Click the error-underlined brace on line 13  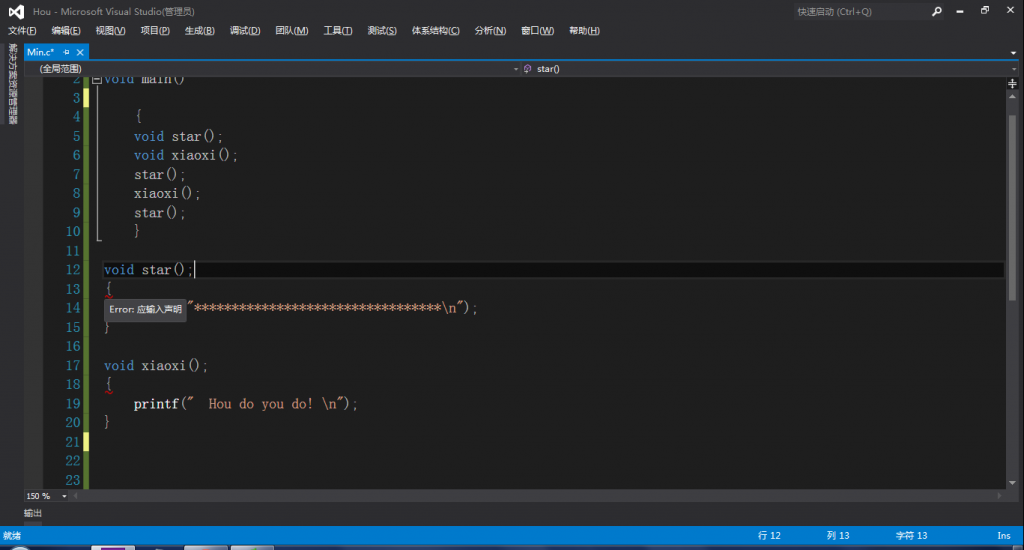108,289
